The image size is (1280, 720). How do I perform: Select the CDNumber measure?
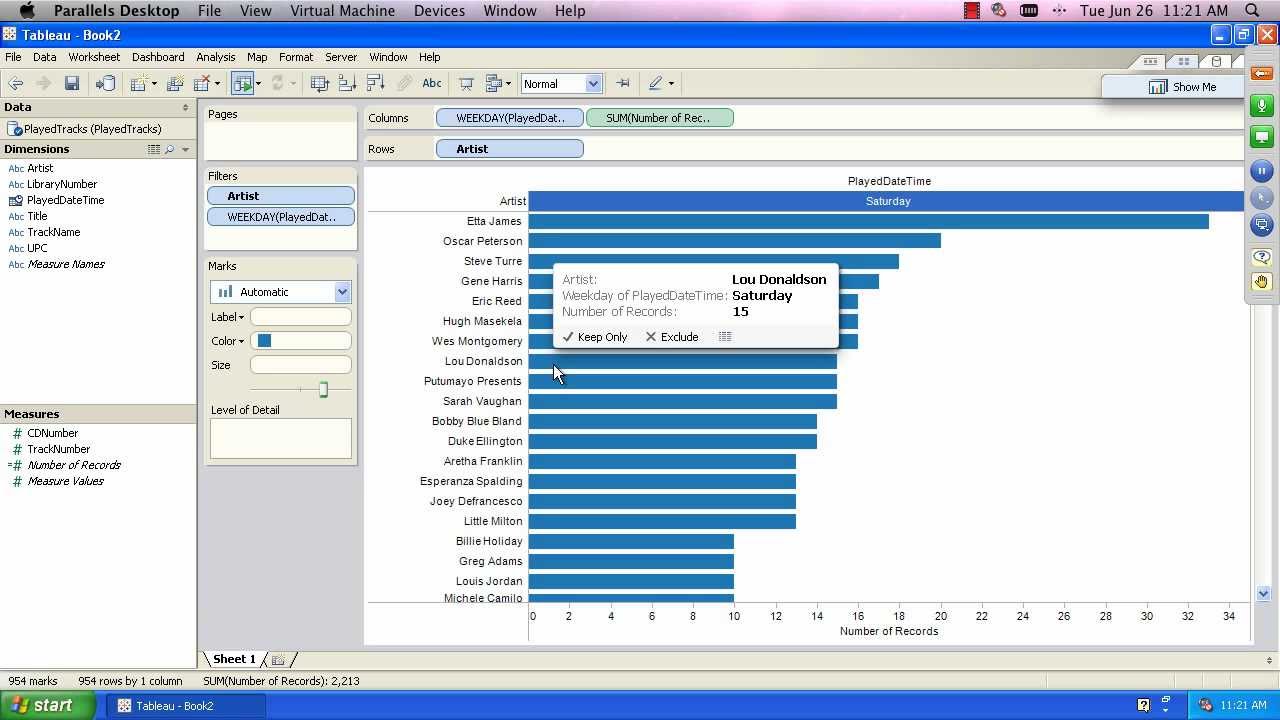click(x=52, y=433)
